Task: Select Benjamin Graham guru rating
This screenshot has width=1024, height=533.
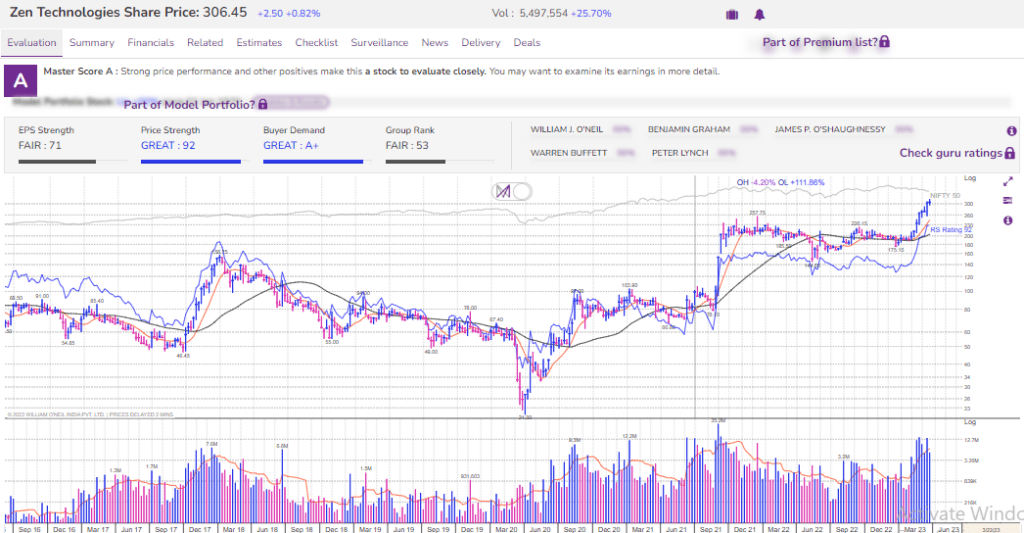Action: [x=689, y=129]
